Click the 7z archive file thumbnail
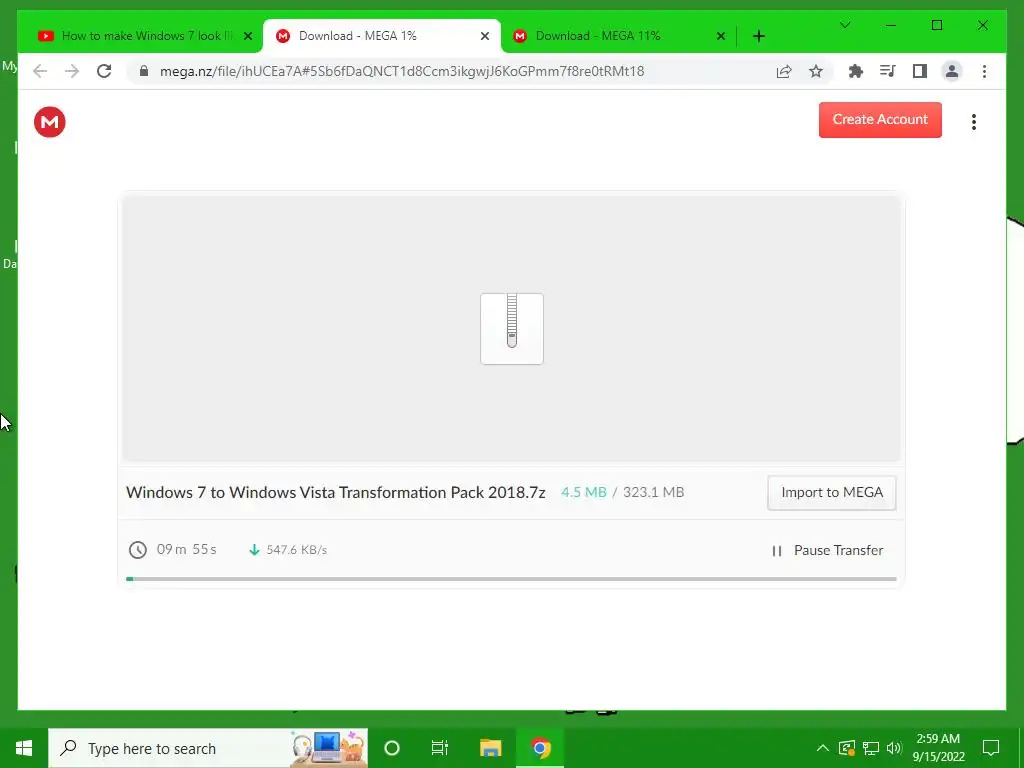The image size is (1024, 768). pos(512,328)
